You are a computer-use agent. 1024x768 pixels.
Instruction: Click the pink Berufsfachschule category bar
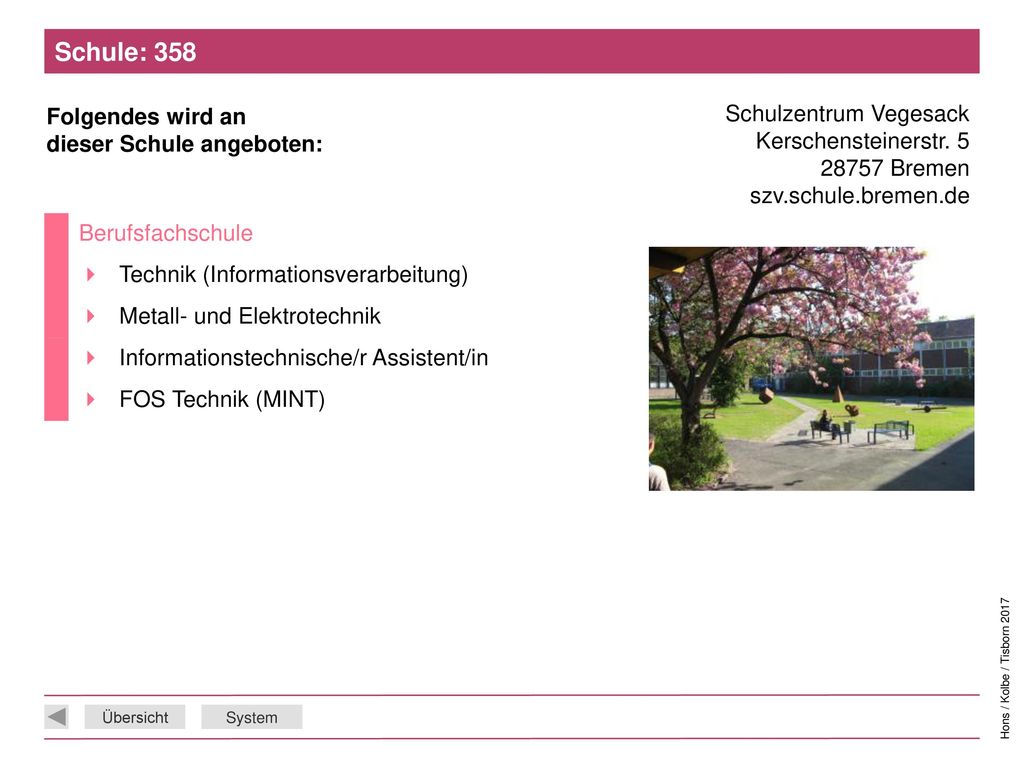pyautogui.click(x=56, y=317)
